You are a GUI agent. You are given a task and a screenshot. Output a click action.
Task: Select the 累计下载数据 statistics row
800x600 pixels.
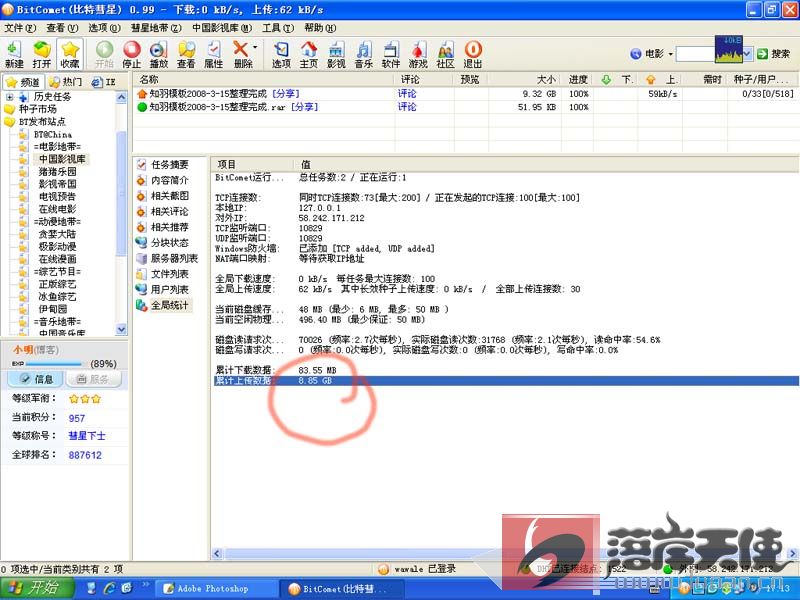506,370
